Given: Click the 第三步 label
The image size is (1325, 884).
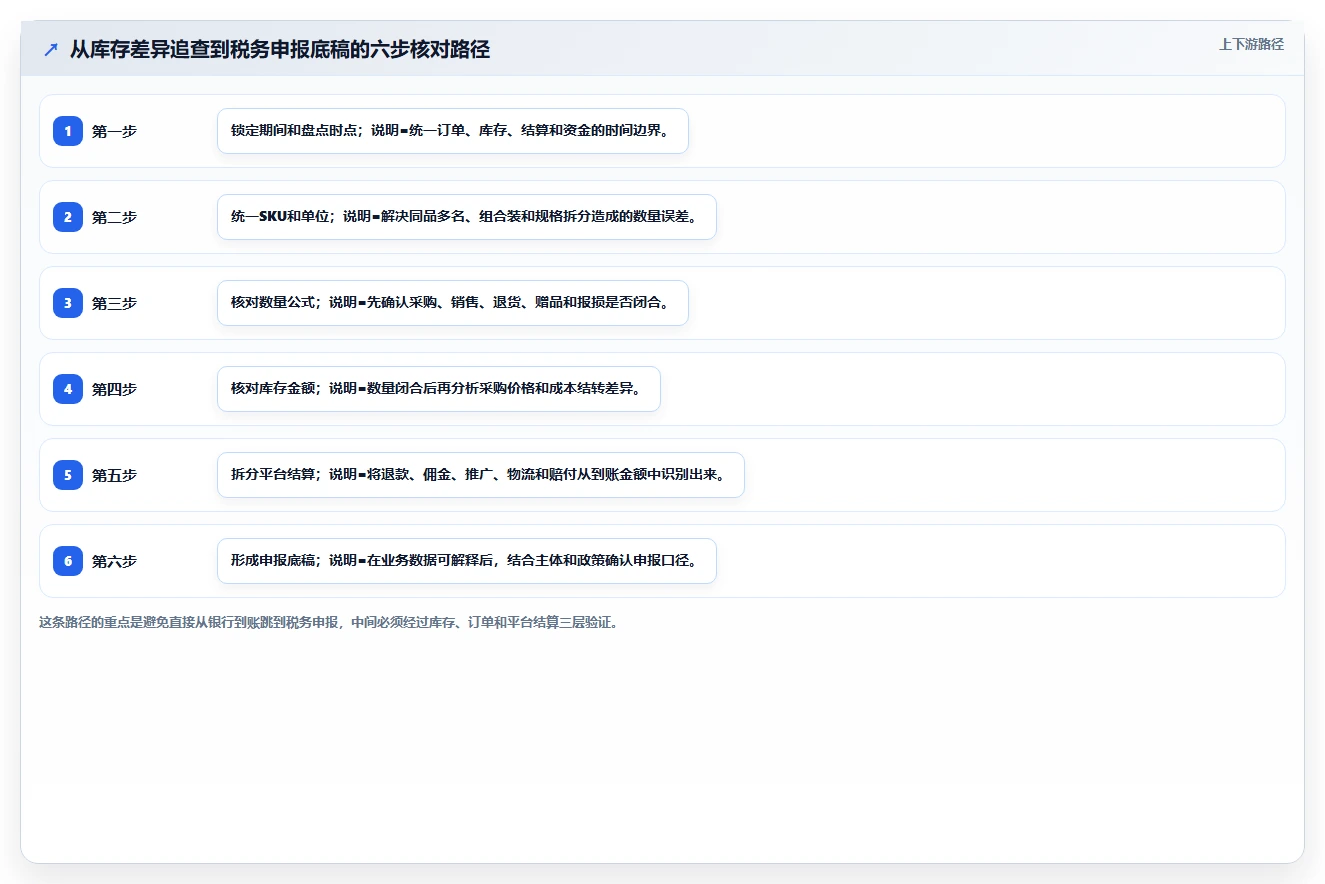Looking at the screenshot, I should click(114, 303).
